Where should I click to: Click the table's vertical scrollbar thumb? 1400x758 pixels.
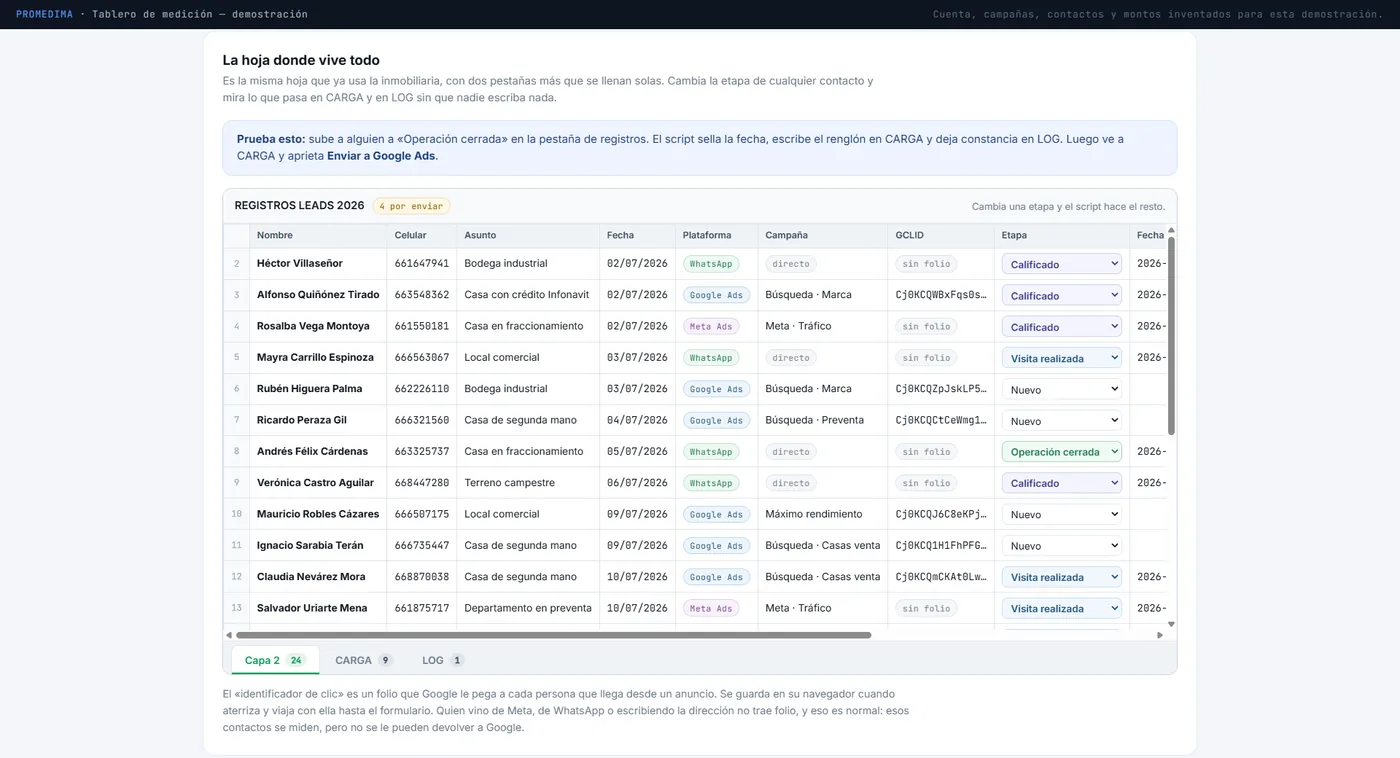click(x=1171, y=335)
